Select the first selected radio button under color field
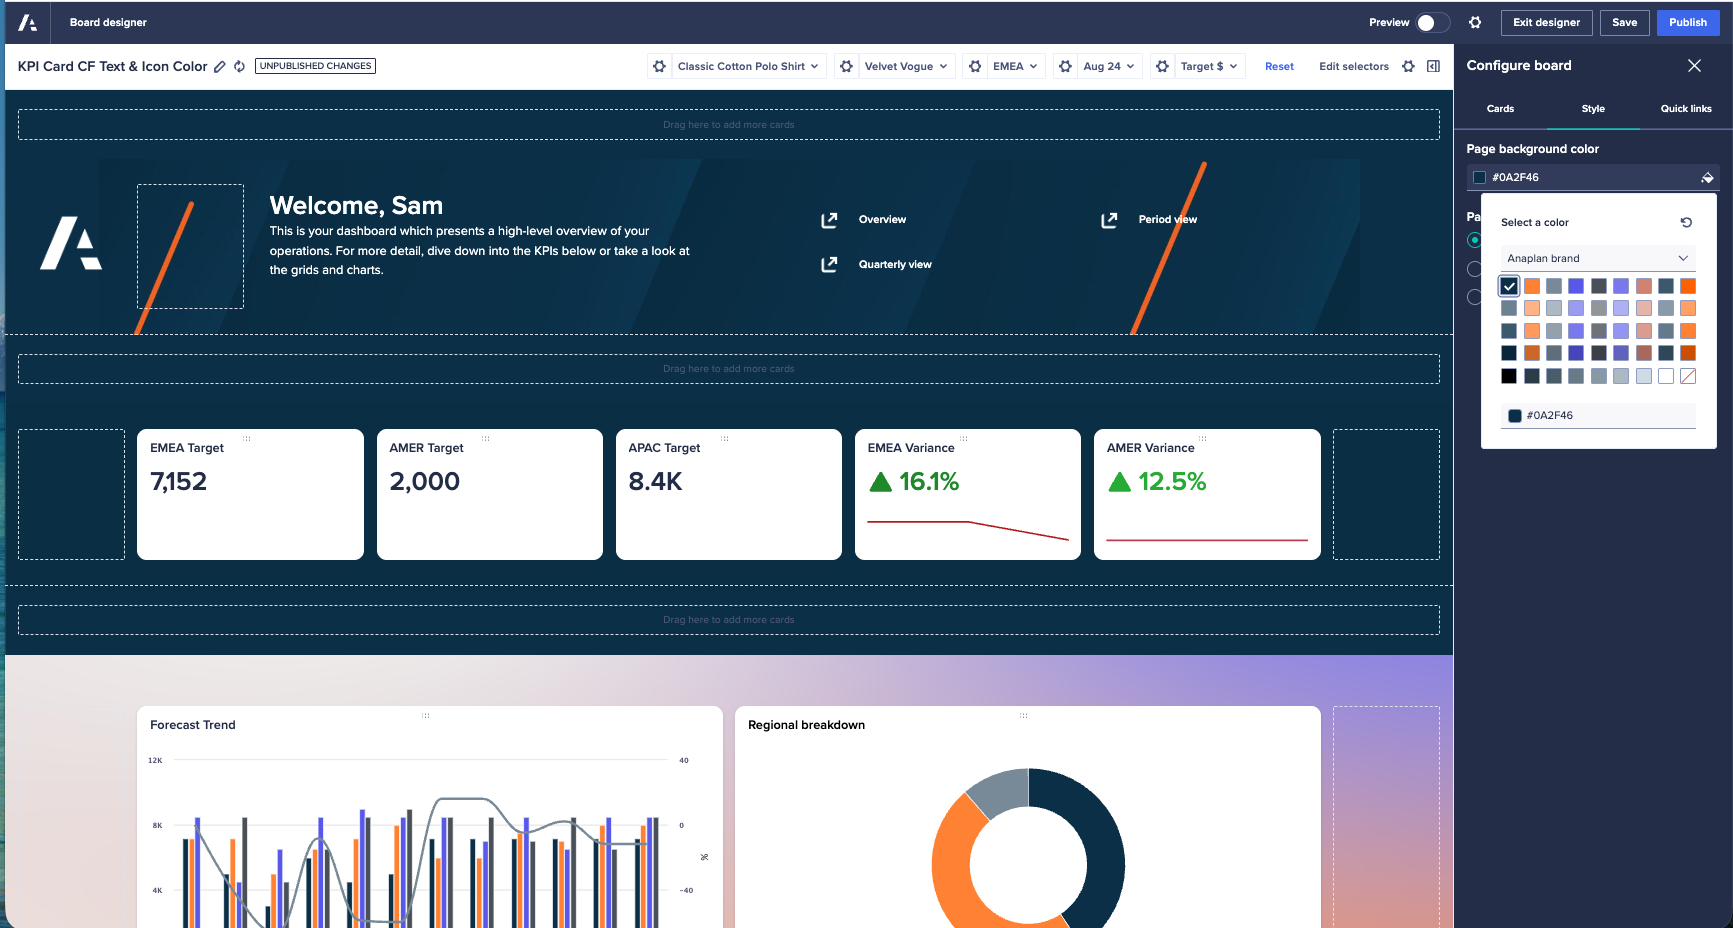Viewport: 1733px width, 928px height. click(1474, 240)
